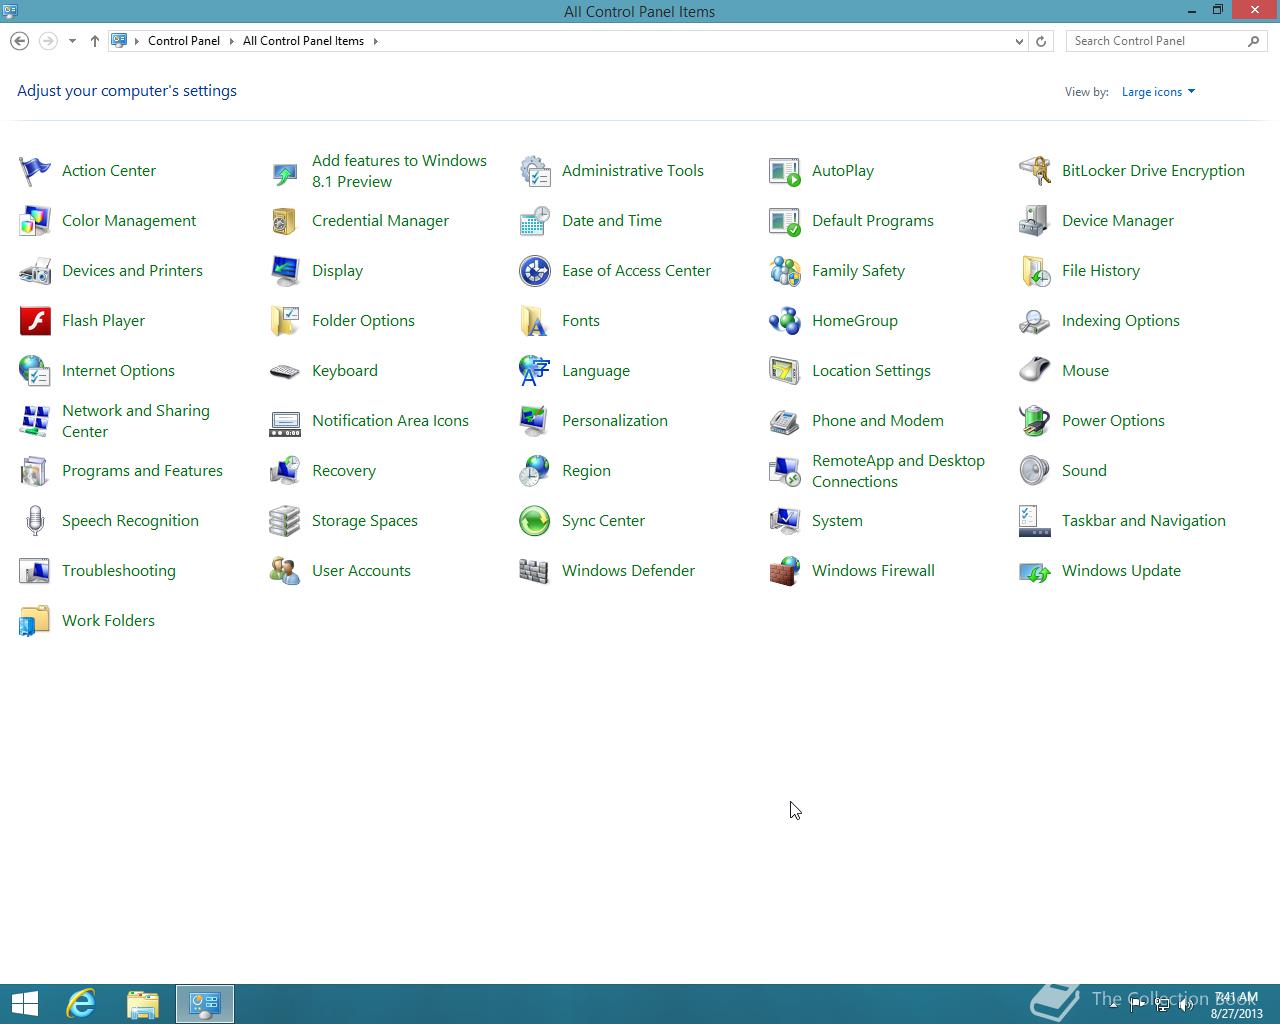Open the Troubleshooting link
The image size is (1280, 1024).
(119, 571)
